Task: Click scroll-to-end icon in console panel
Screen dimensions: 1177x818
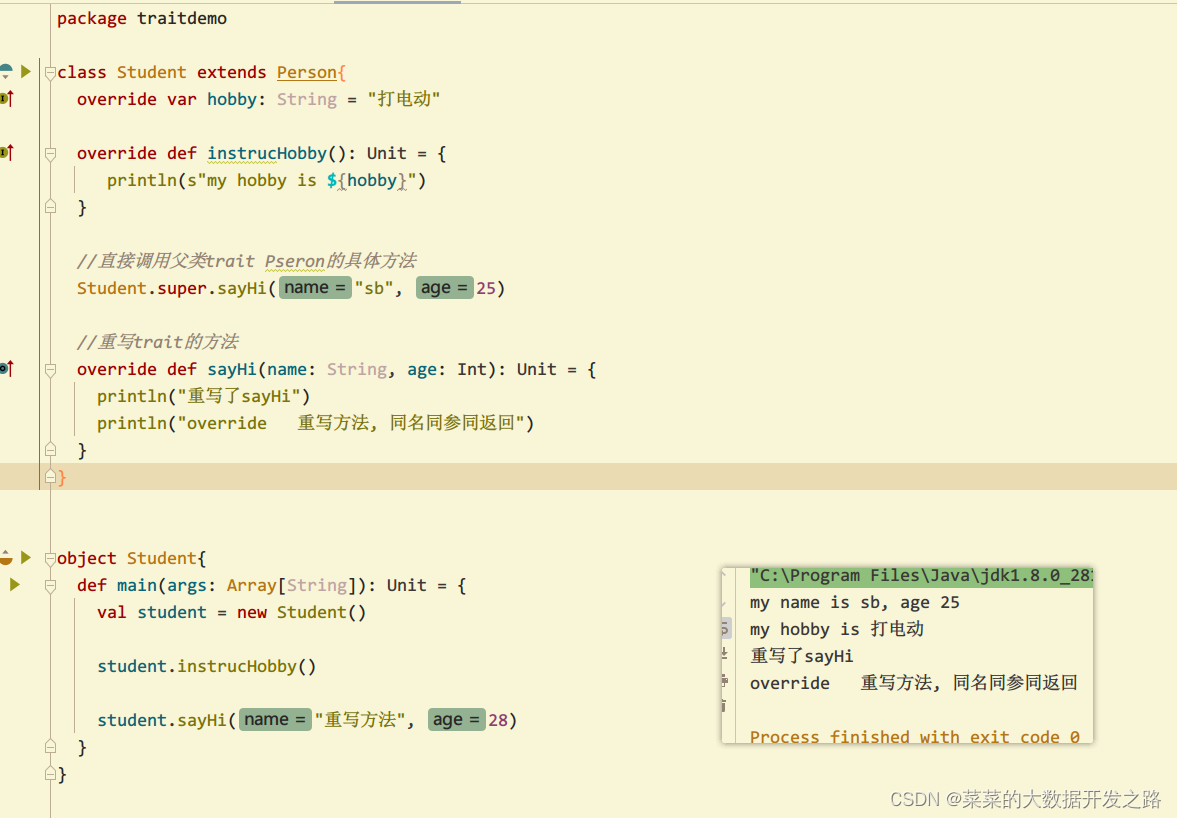Action: pos(724,653)
